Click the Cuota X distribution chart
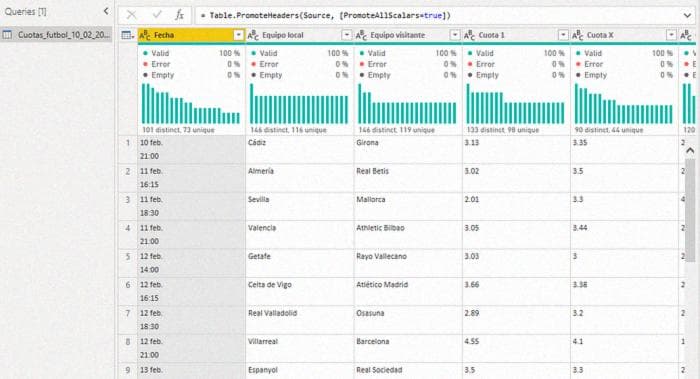 624,104
